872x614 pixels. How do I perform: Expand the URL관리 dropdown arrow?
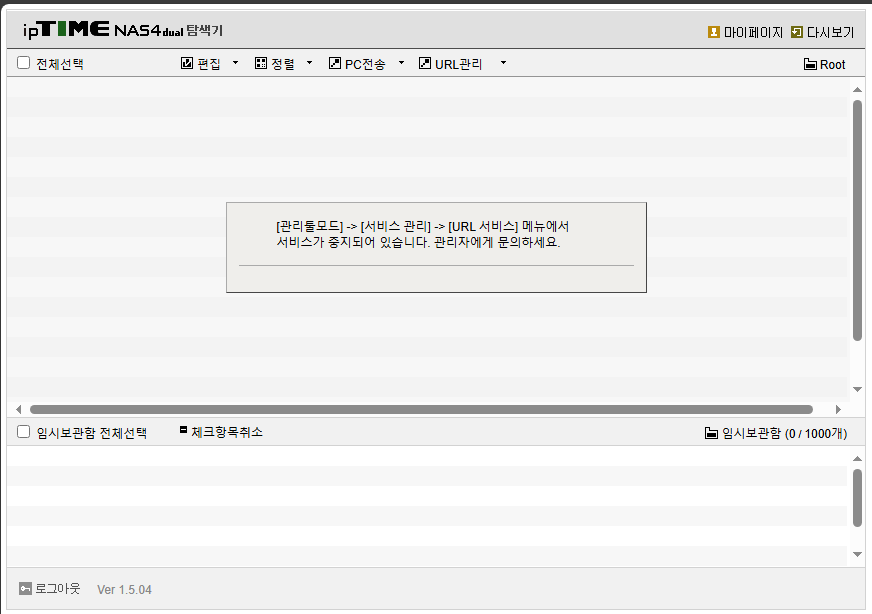point(503,63)
